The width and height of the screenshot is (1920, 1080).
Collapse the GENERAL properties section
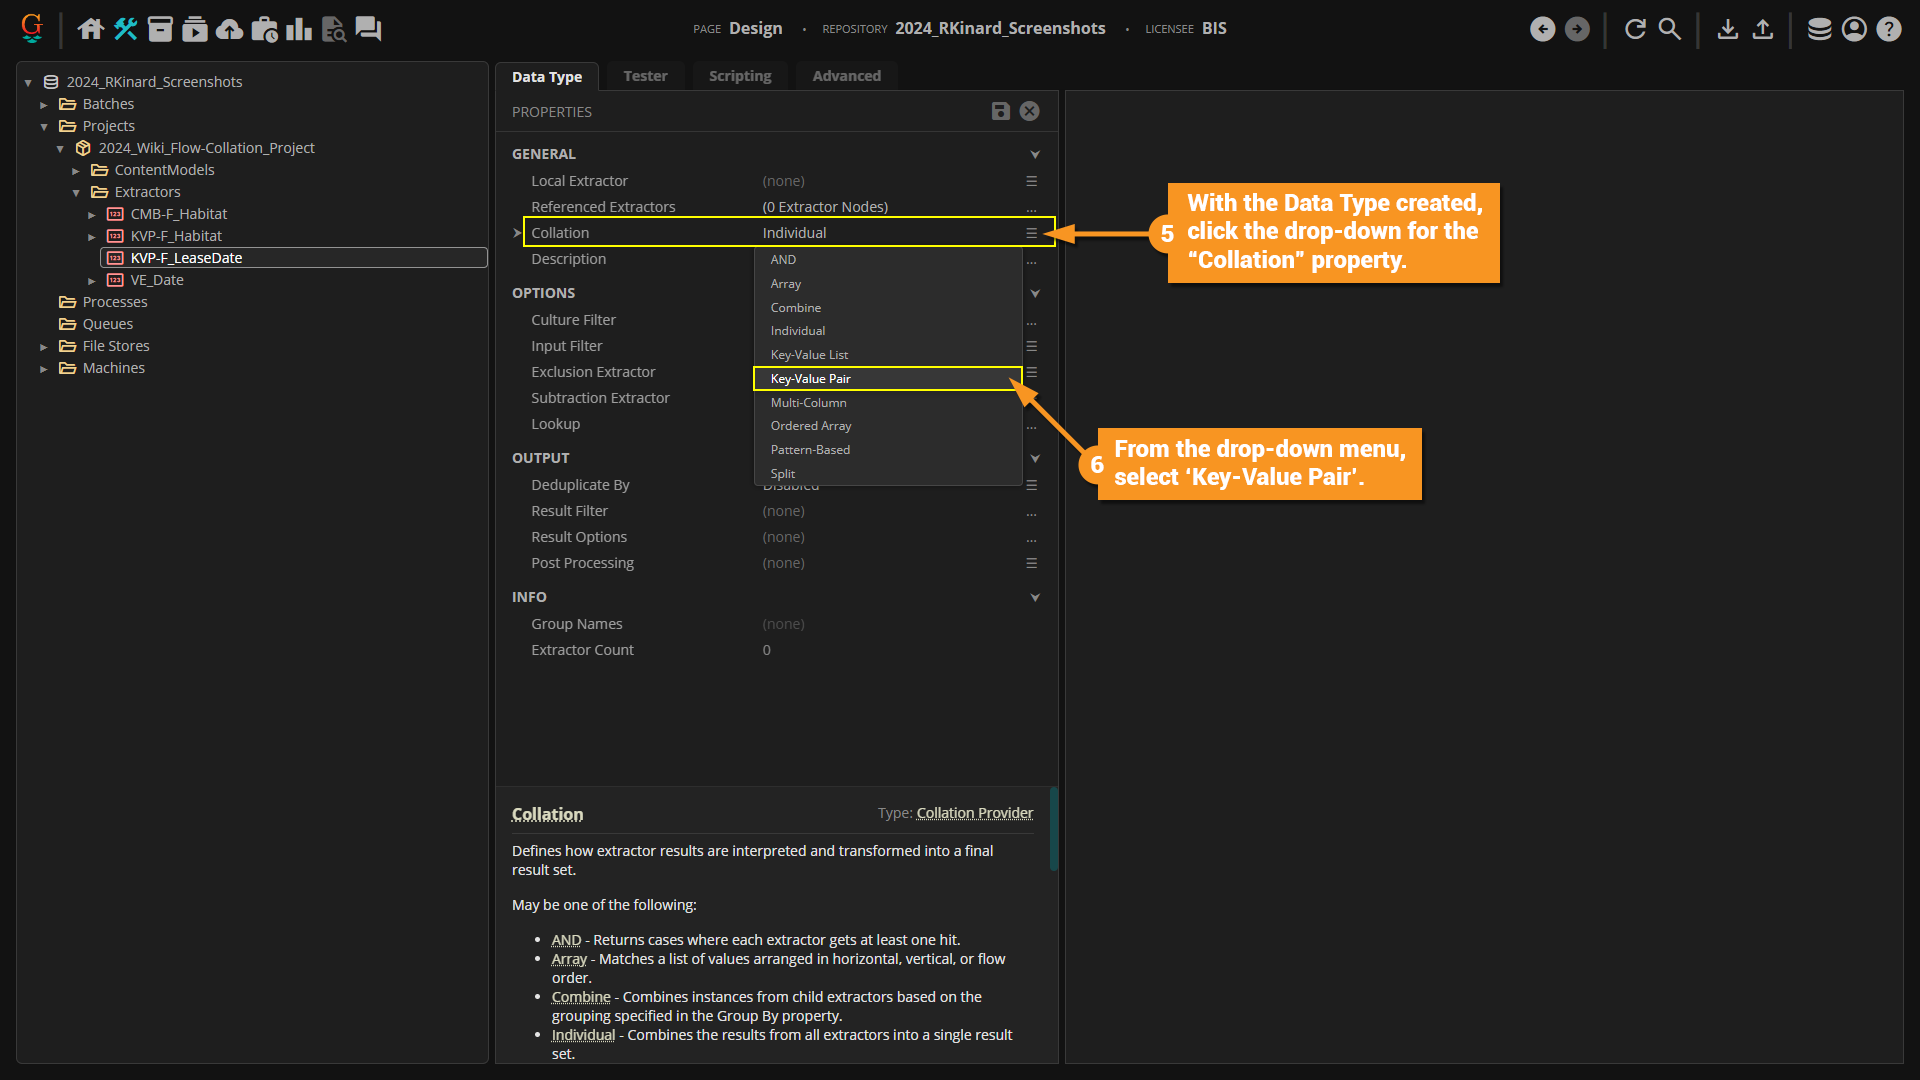coord(1035,154)
